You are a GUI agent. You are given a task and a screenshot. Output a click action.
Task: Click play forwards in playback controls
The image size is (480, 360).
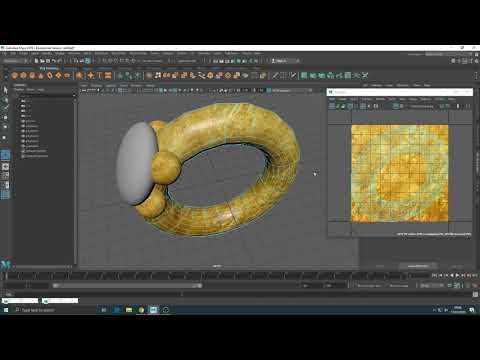pyautogui.click(x=458, y=276)
